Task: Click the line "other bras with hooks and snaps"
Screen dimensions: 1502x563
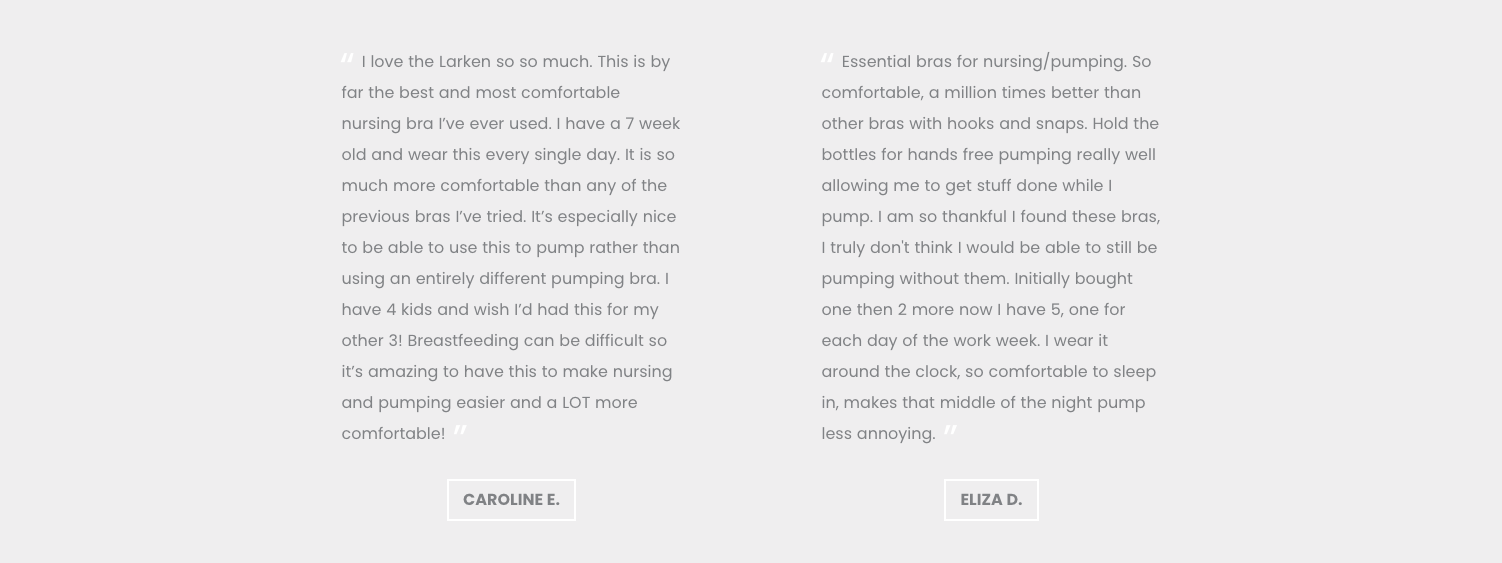Action: (x=990, y=124)
